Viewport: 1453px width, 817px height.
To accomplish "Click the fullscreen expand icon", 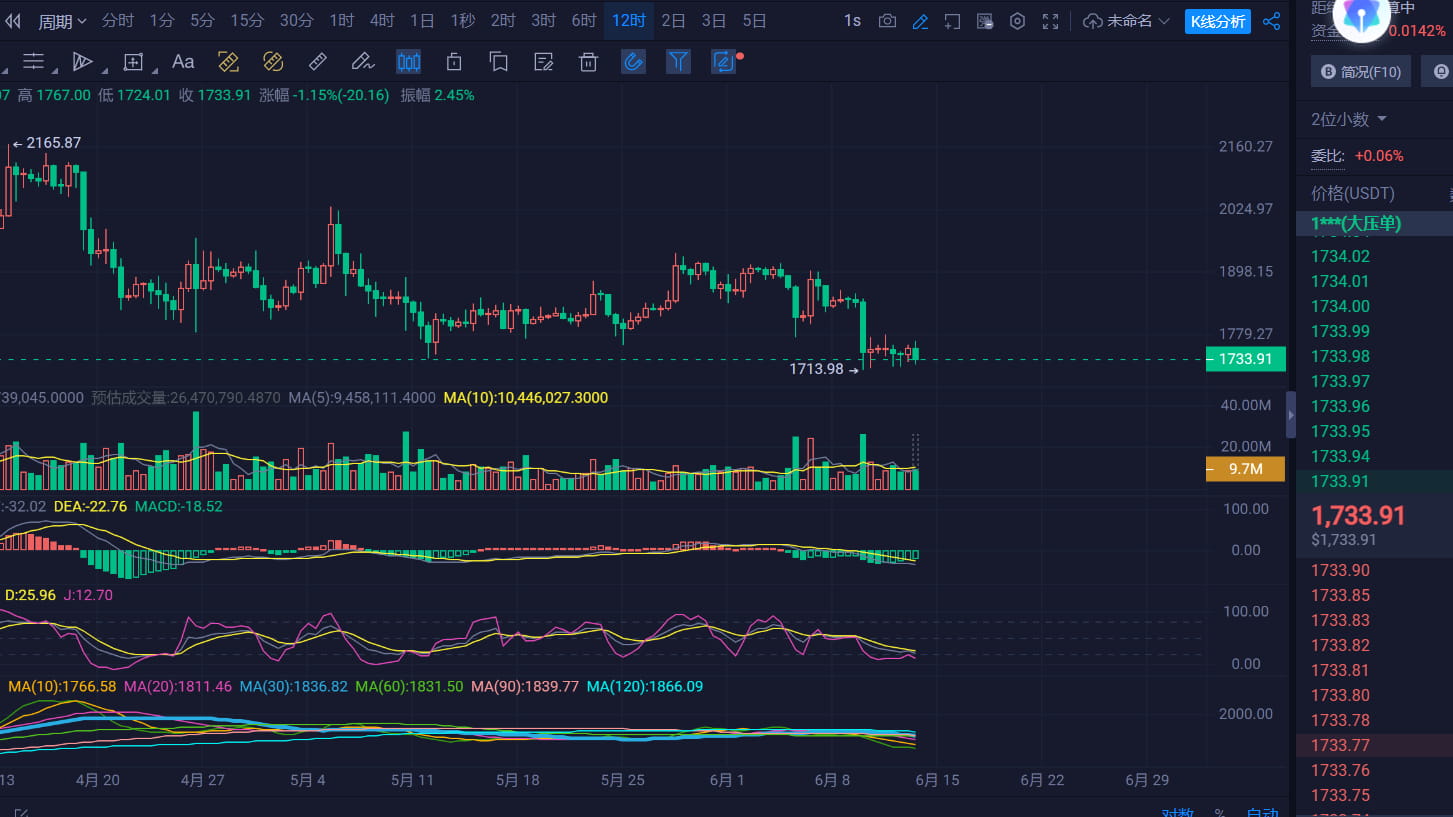I will 1051,20.
